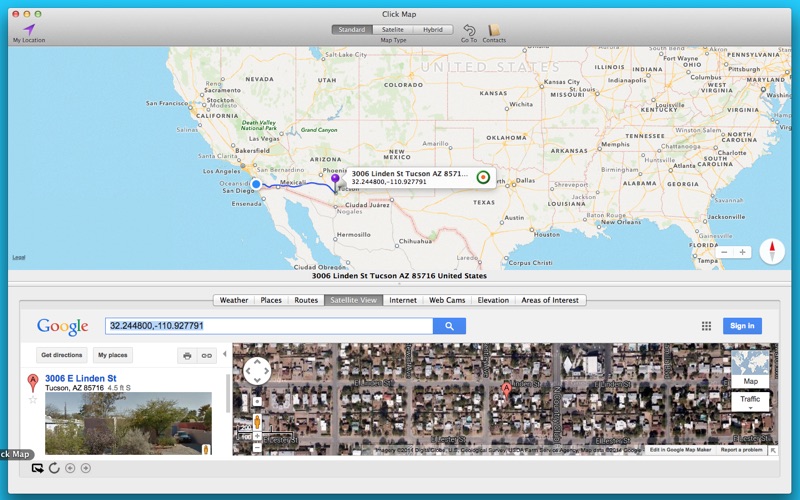This screenshot has height=500, width=800.
Task: Open the Google apps grid icon
Action: pos(706,326)
